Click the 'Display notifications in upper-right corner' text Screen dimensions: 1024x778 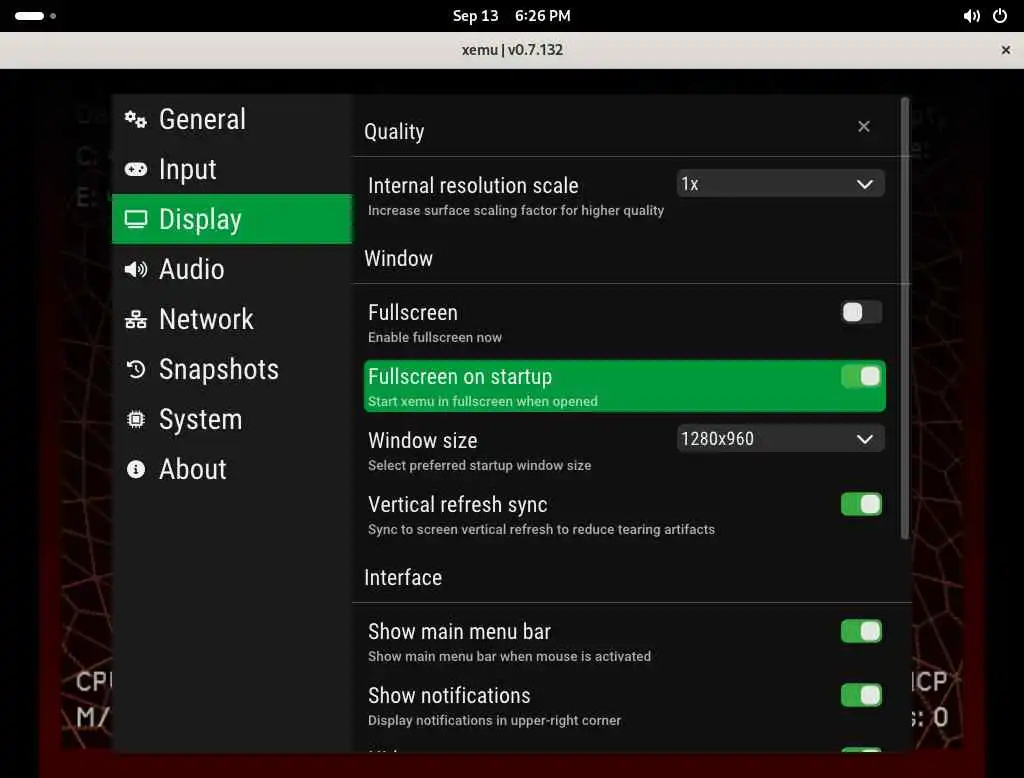[x=494, y=721]
